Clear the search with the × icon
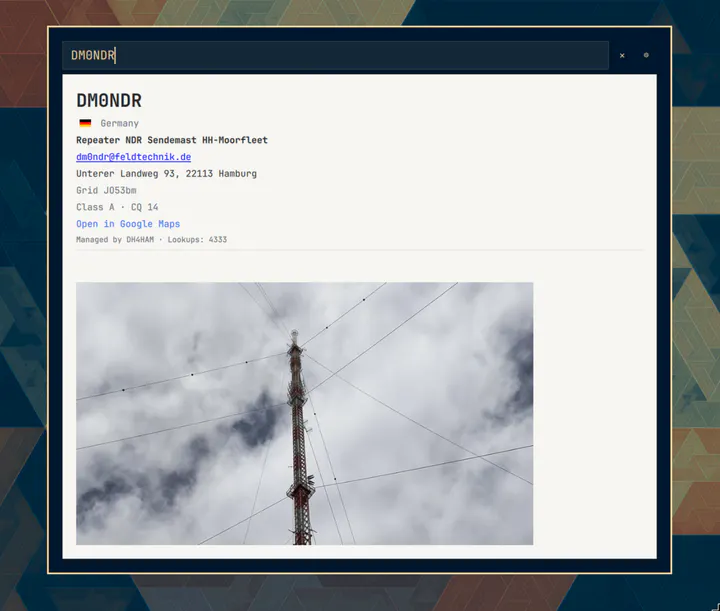 pos(622,56)
